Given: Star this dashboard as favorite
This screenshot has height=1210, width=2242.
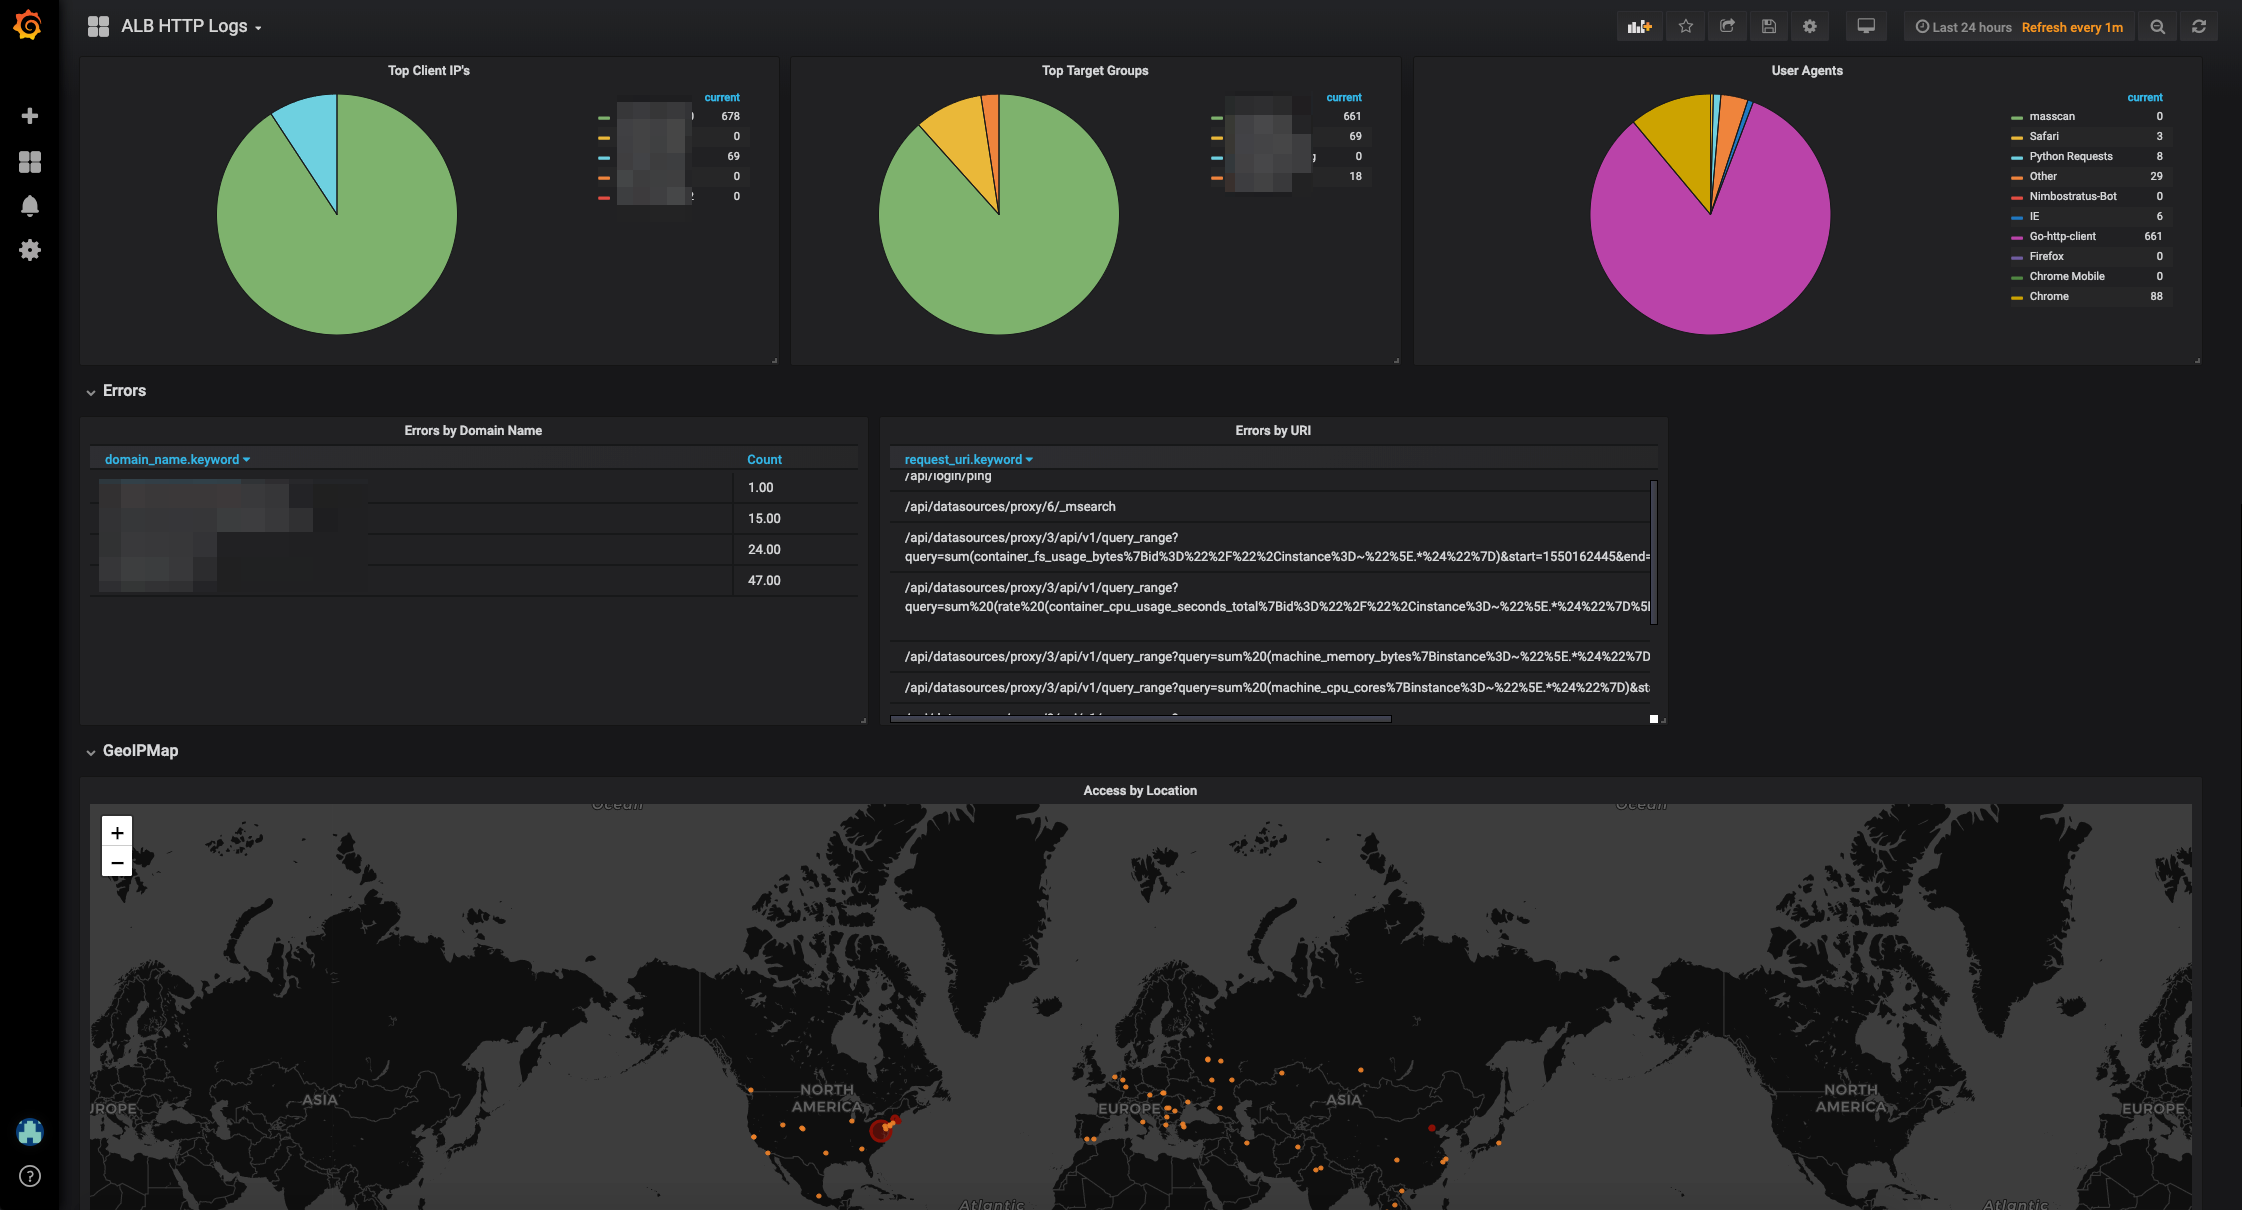Looking at the screenshot, I should point(1686,27).
